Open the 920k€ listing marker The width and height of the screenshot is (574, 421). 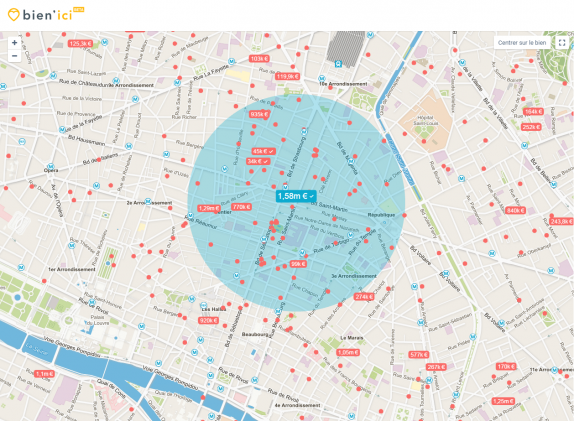tap(208, 321)
